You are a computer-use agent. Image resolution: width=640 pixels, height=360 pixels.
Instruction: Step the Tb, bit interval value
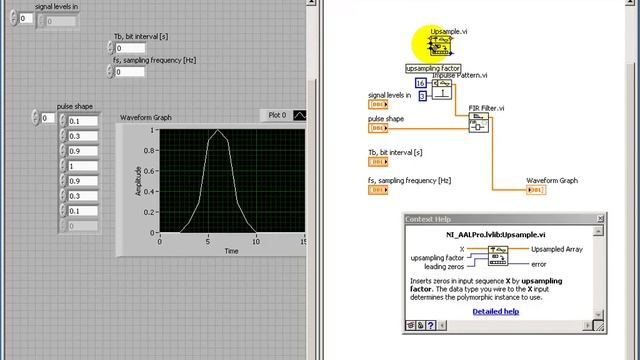(x=110, y=48)
